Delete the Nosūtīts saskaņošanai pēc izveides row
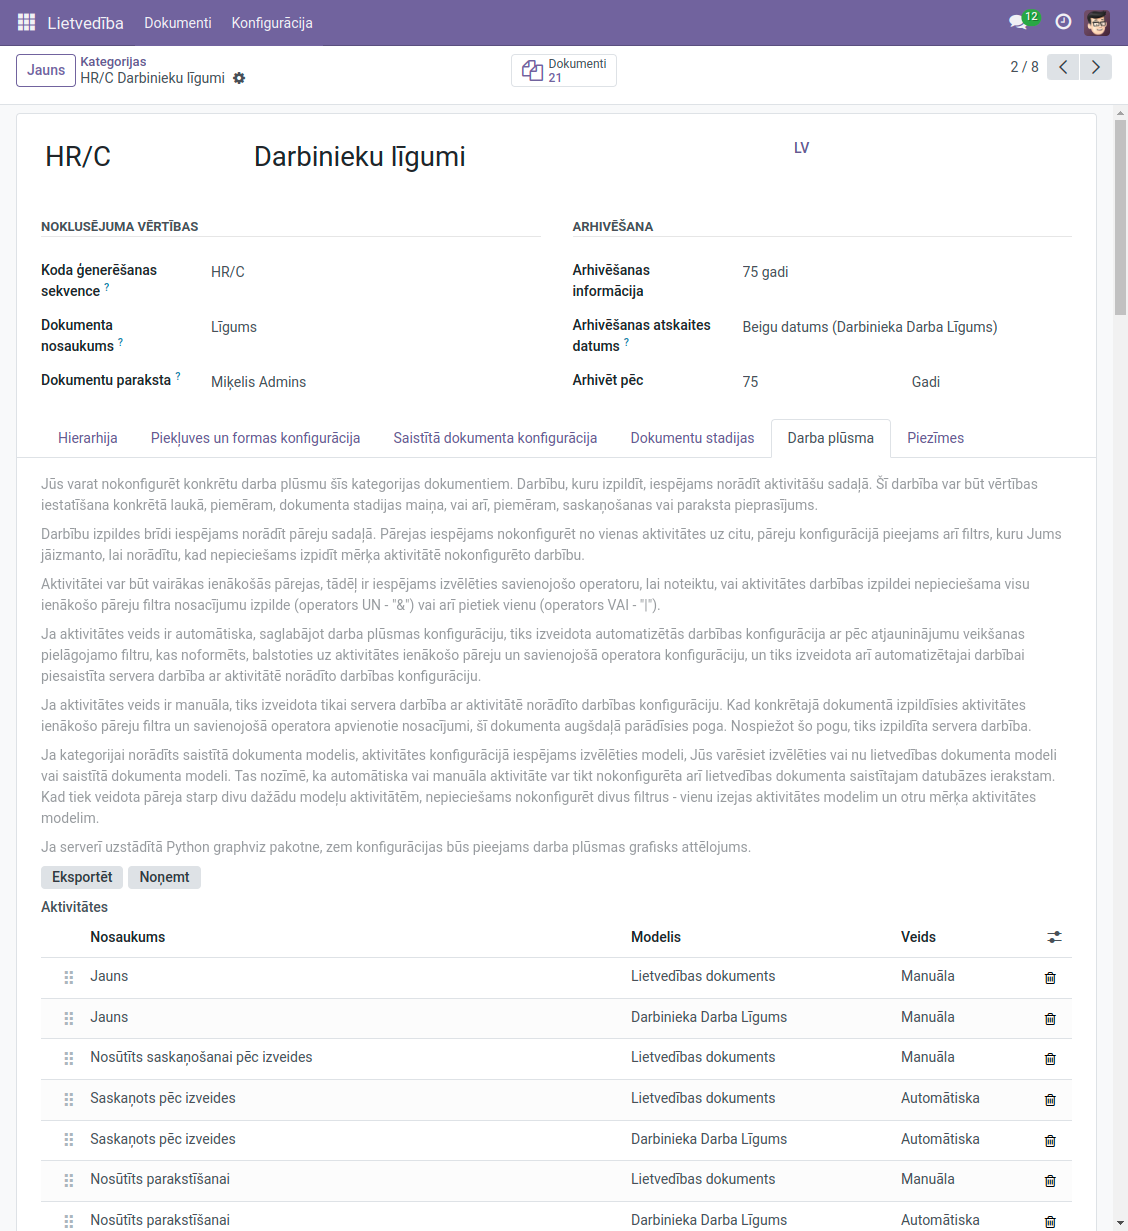This screenshot has width=1128, height=1231. (x=1050, y=1059)
